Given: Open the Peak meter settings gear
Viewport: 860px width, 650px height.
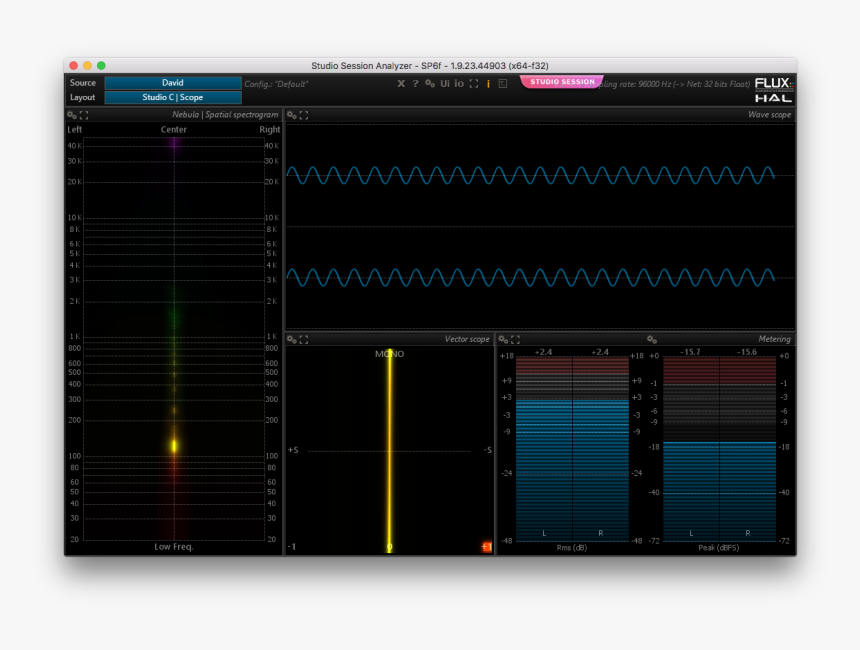Looking at the screenshot, I should click(652, 339).
